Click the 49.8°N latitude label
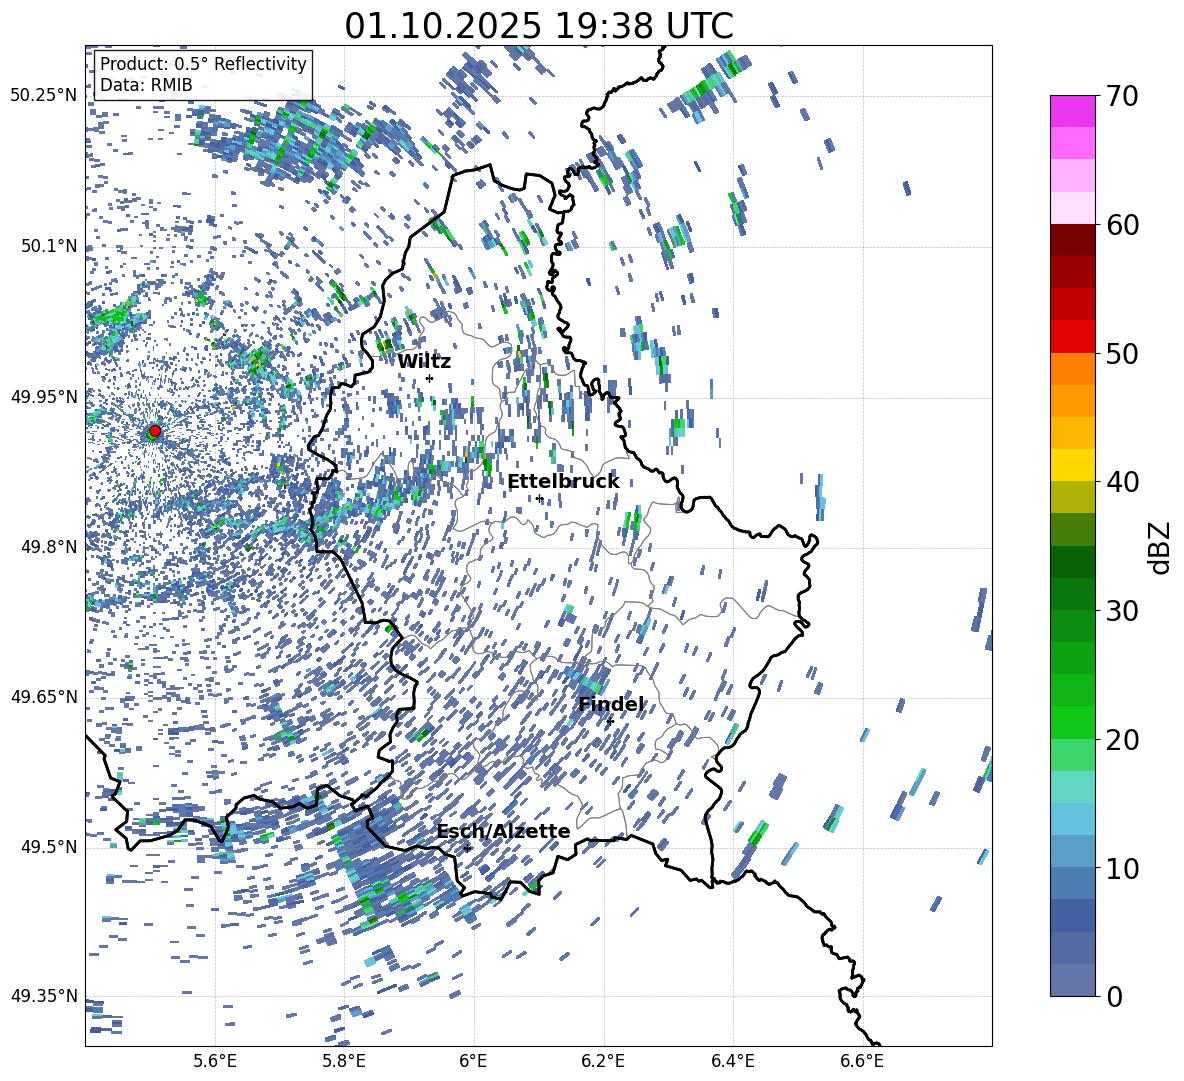 point(48,547)
